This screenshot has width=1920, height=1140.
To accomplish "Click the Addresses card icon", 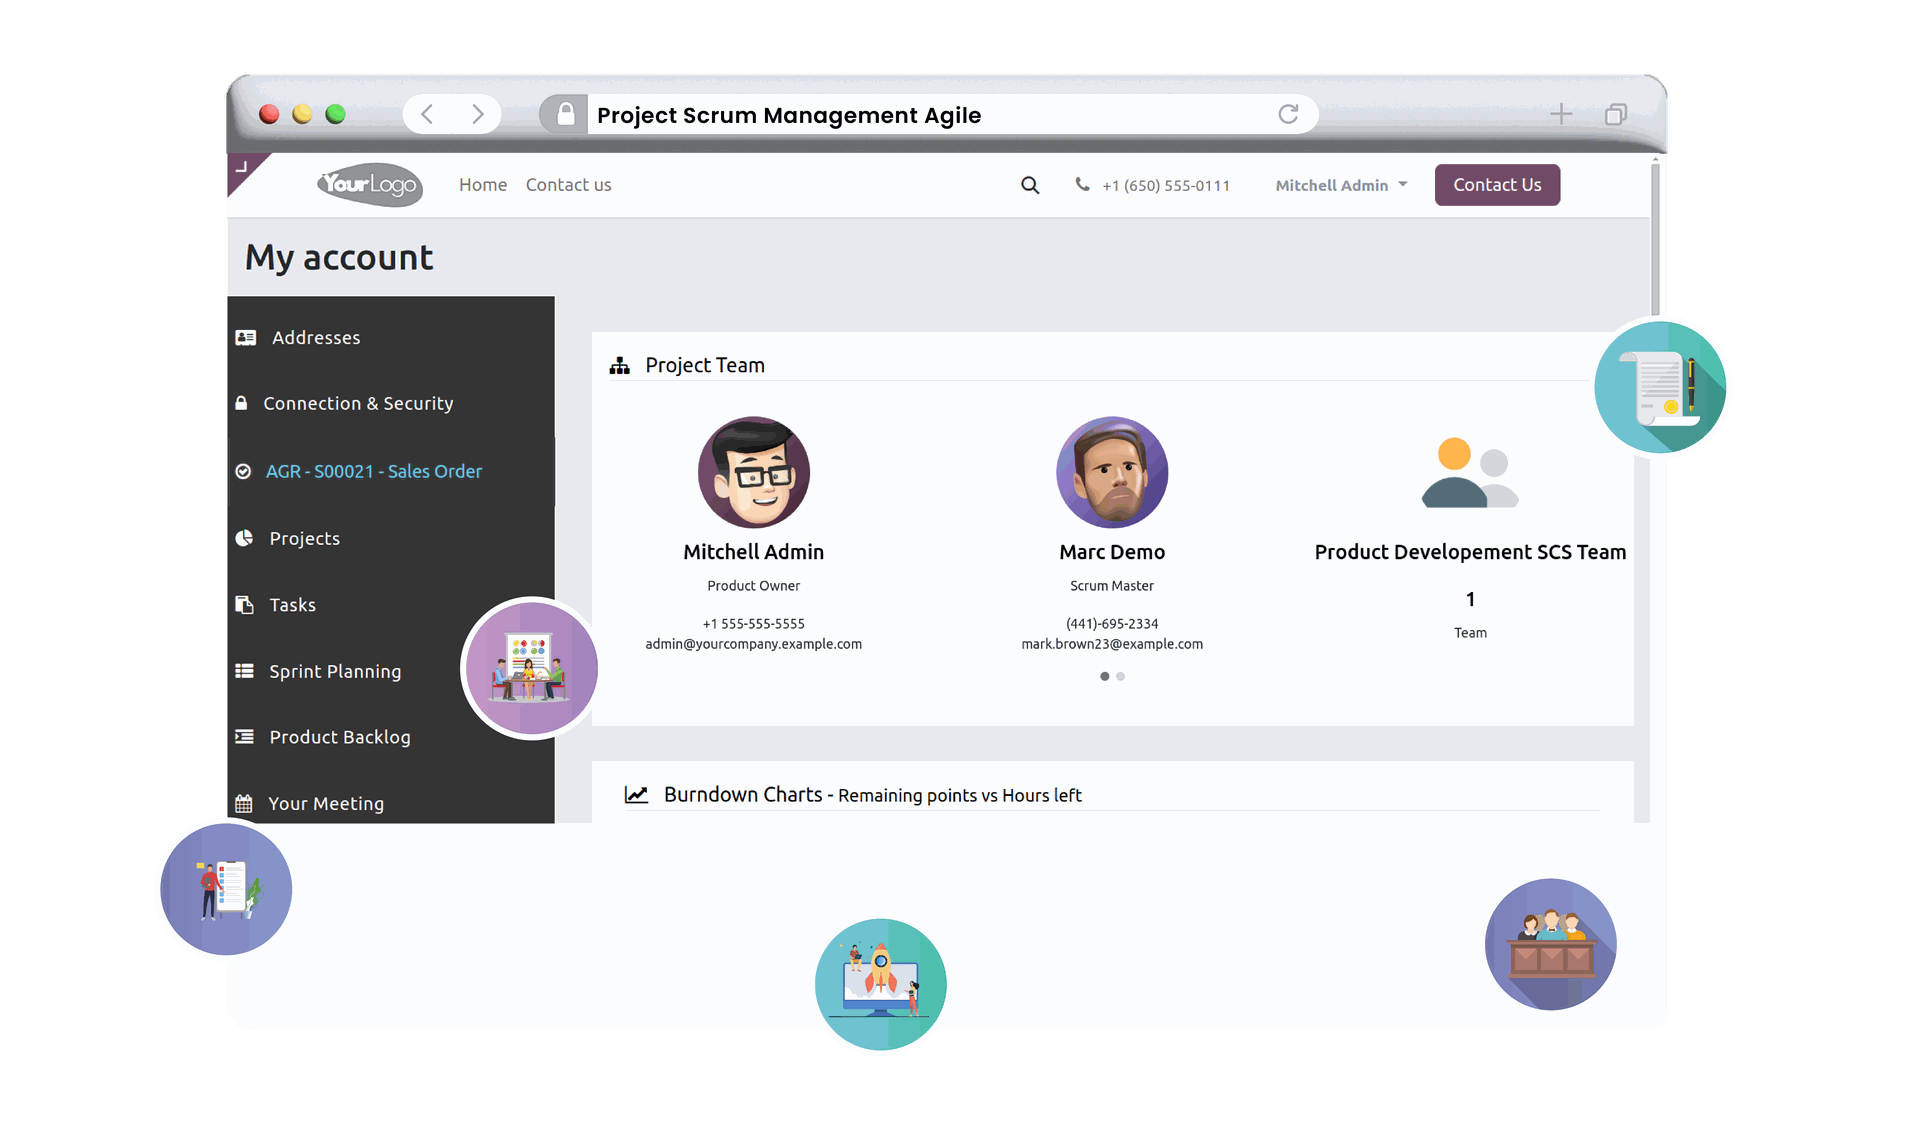I will (246, 338).
